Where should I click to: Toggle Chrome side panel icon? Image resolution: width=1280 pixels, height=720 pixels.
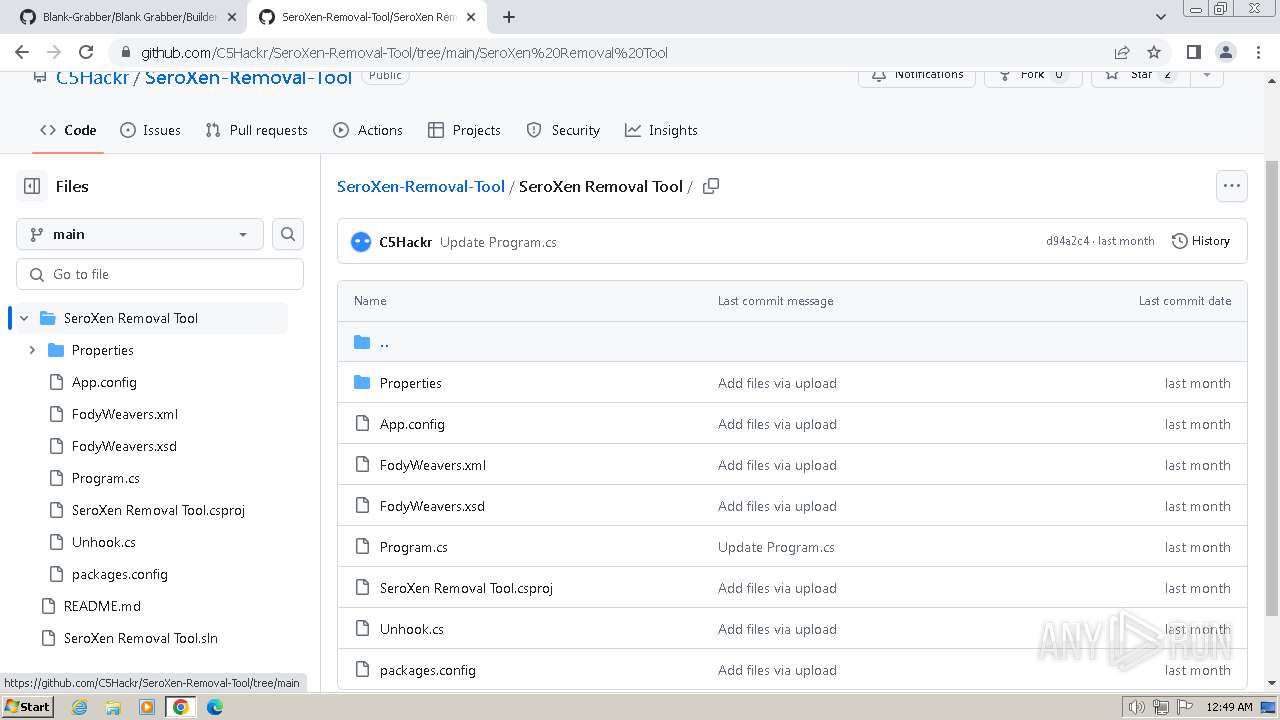coord(1193,52)
